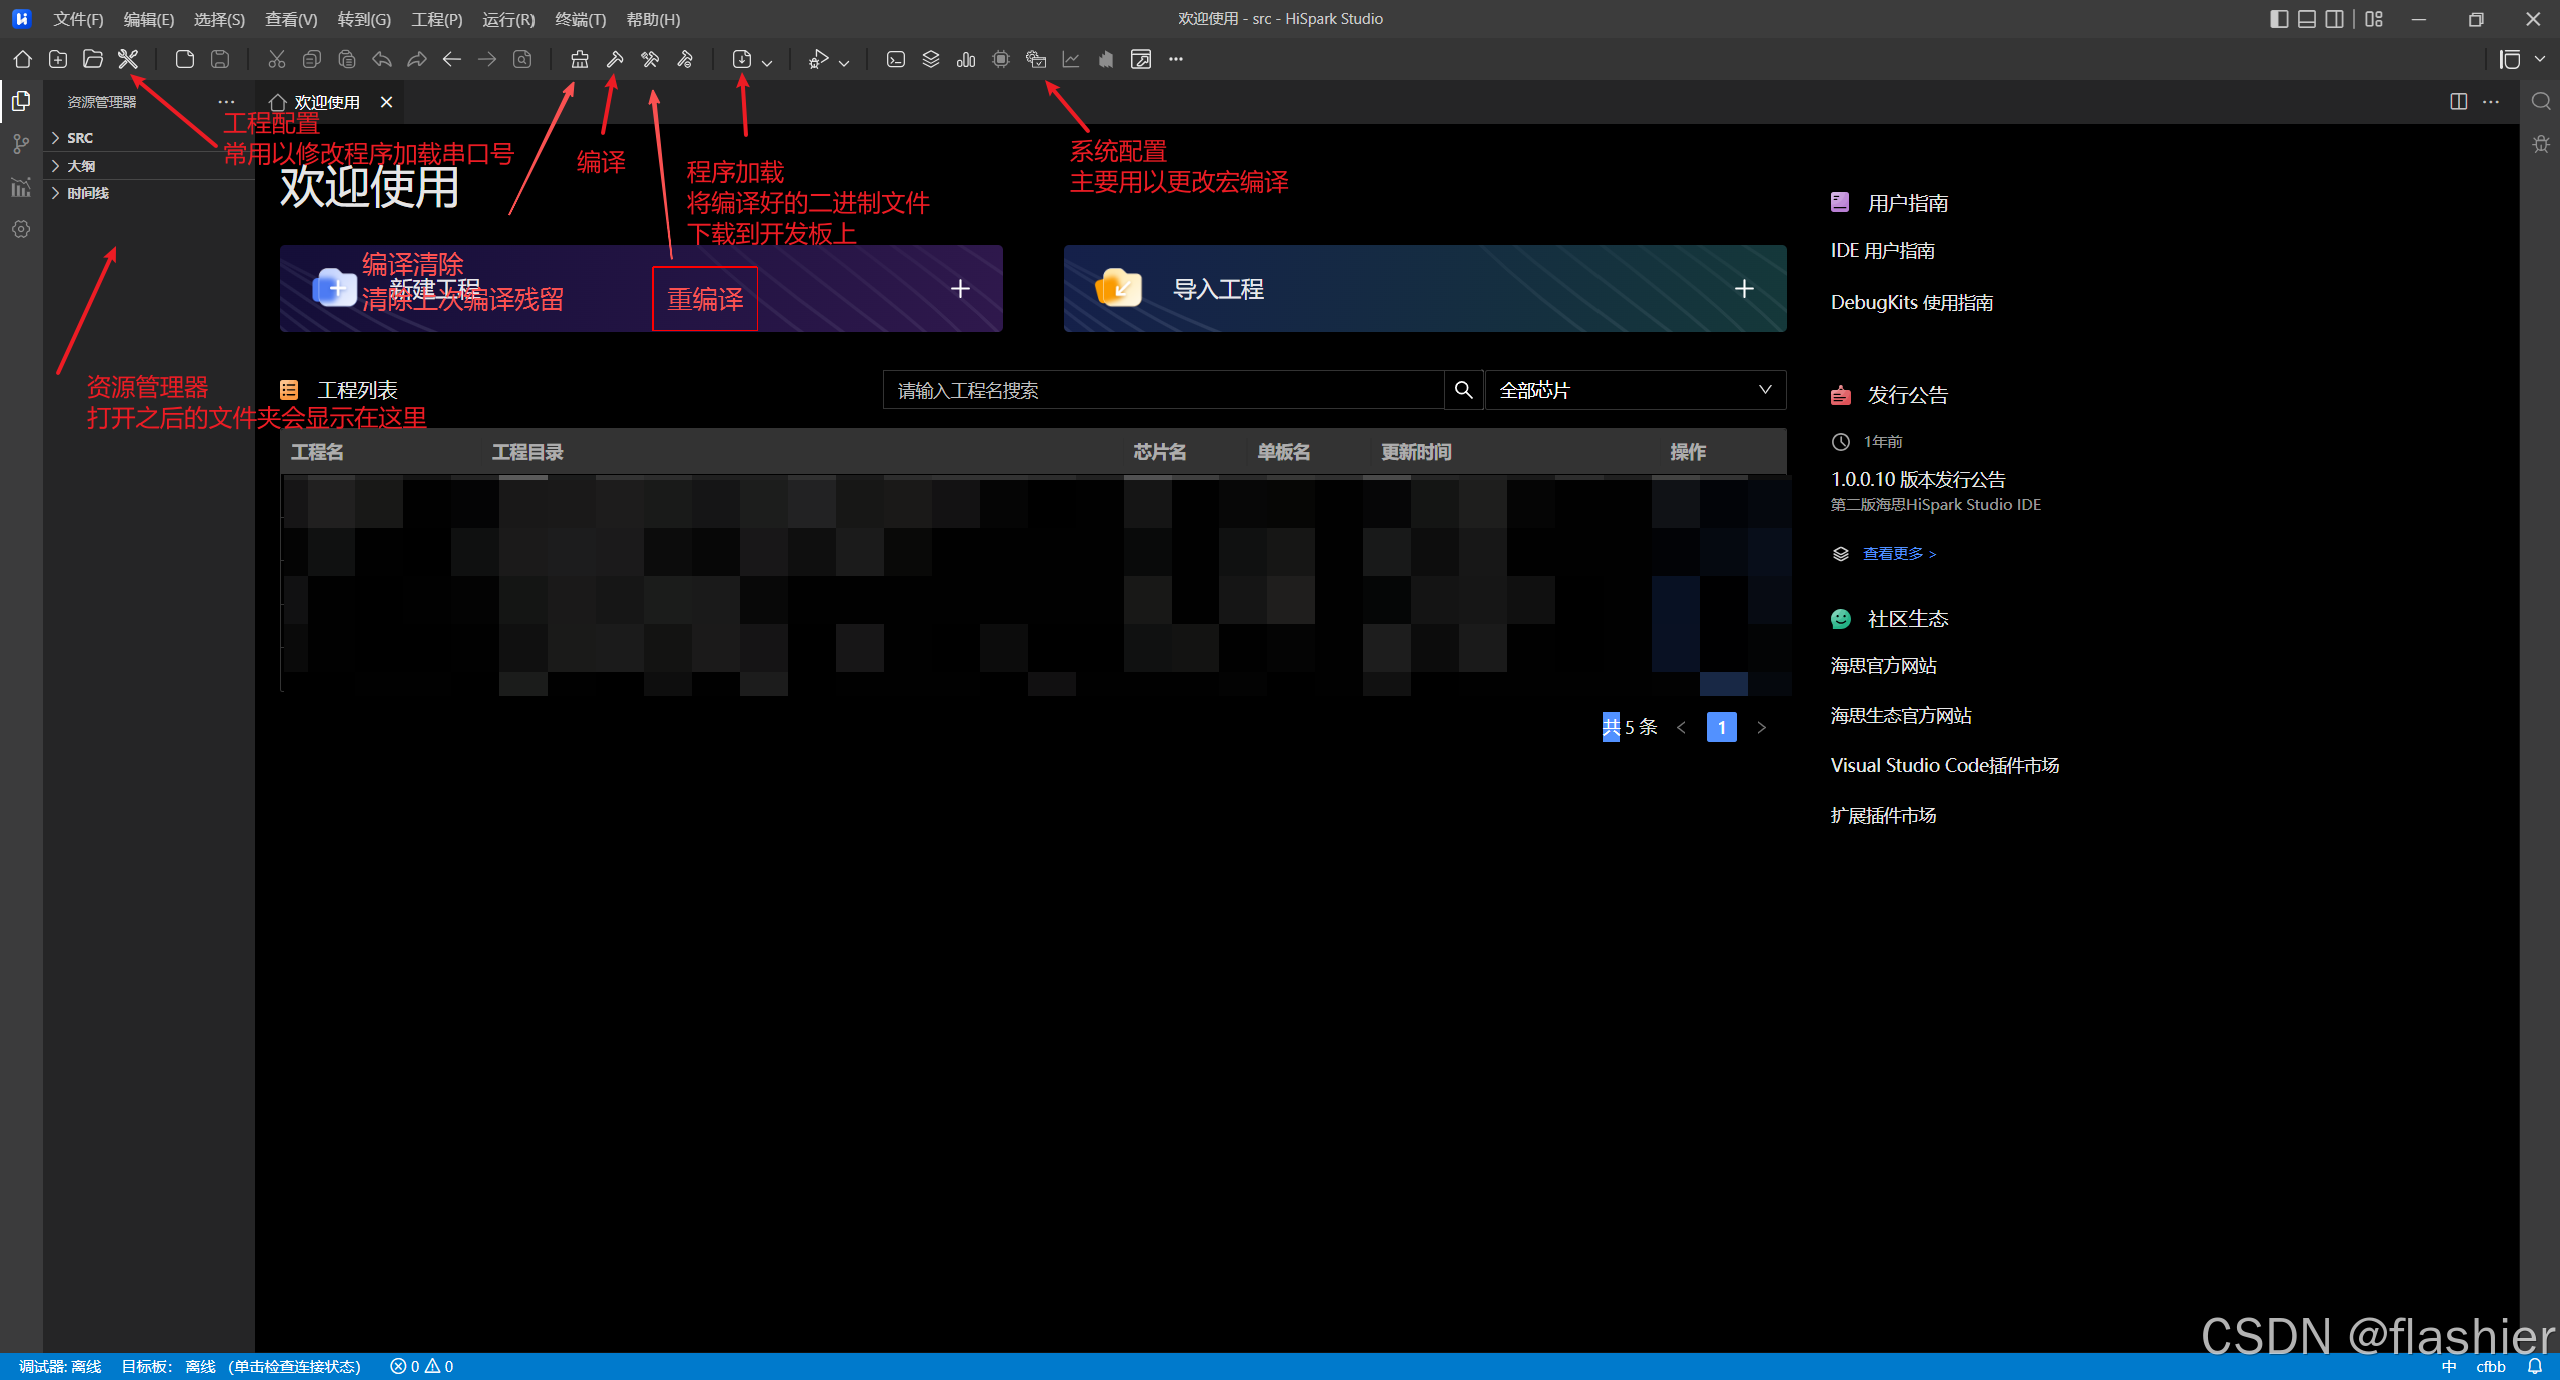This screenshot has height=1380, width=2560.
Task: Click the build clean broom icon
Action: pos(579,59)
